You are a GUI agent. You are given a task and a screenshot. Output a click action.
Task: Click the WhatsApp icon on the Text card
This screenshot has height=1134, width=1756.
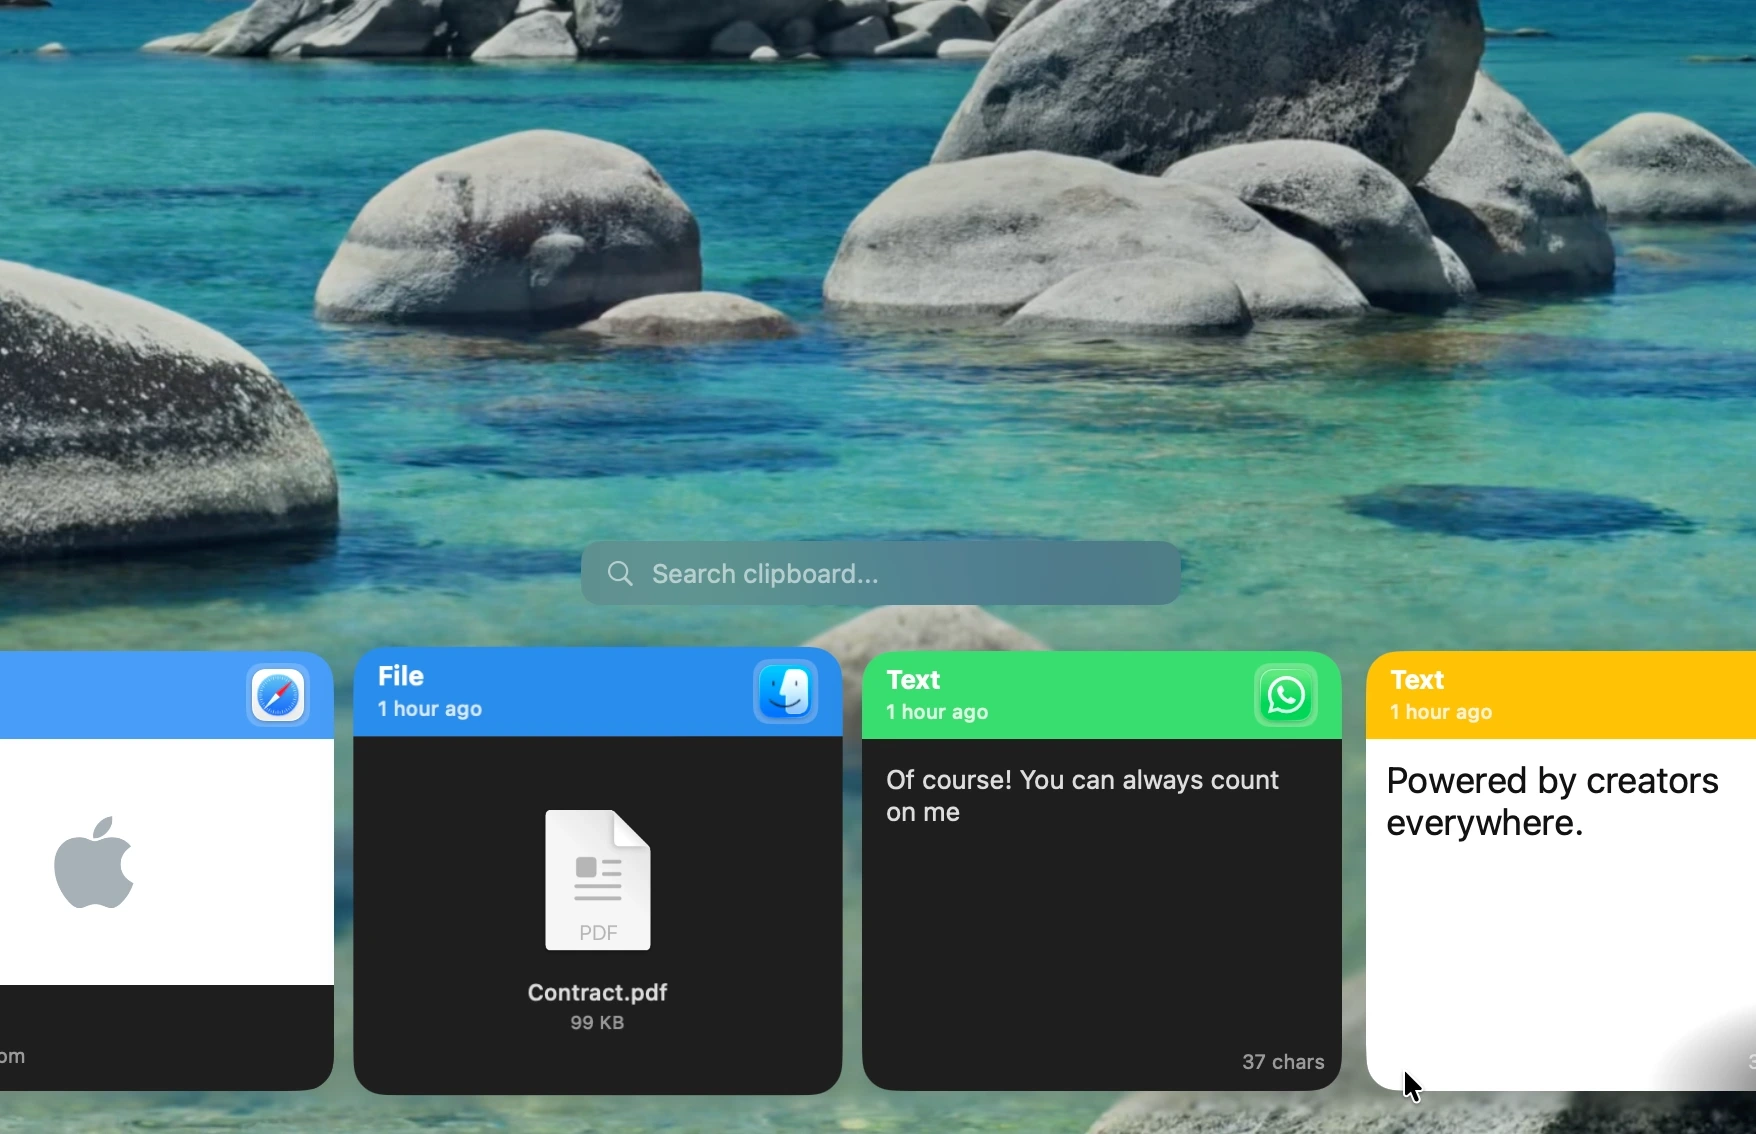[1287, 696]
